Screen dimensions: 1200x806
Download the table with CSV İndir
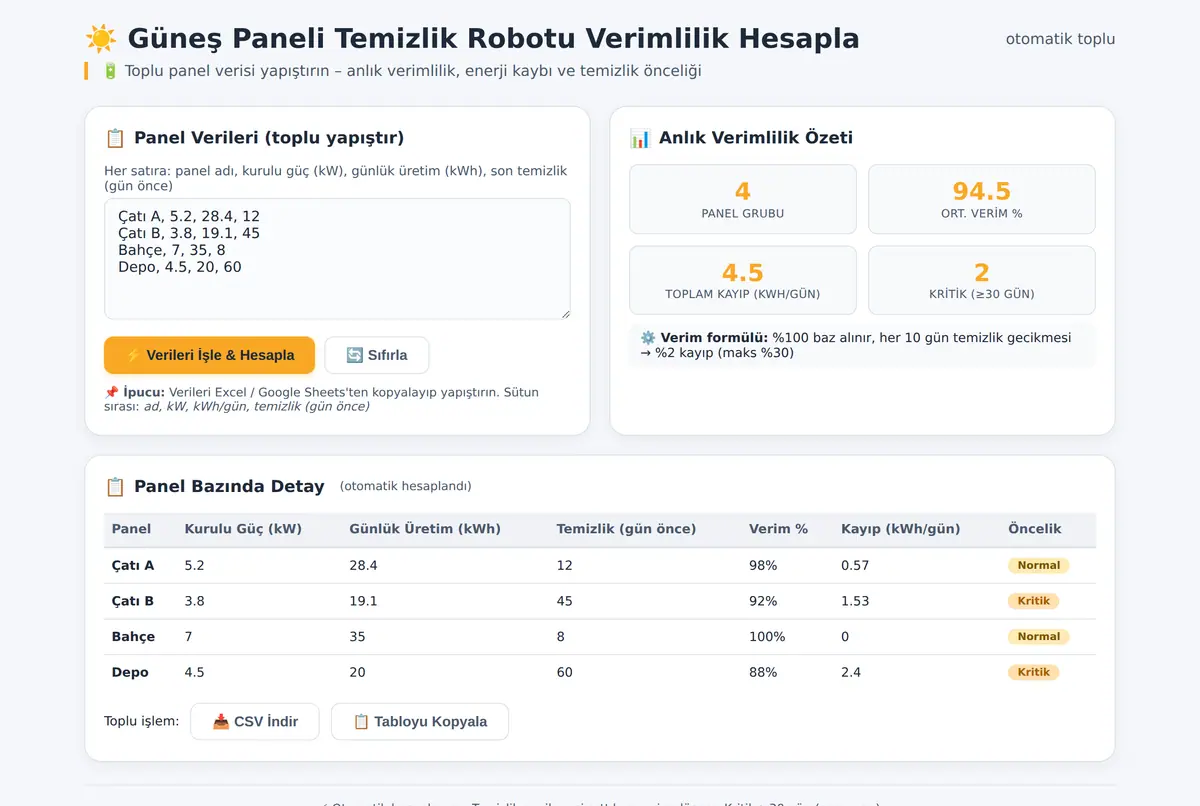[x=255, y=722]
